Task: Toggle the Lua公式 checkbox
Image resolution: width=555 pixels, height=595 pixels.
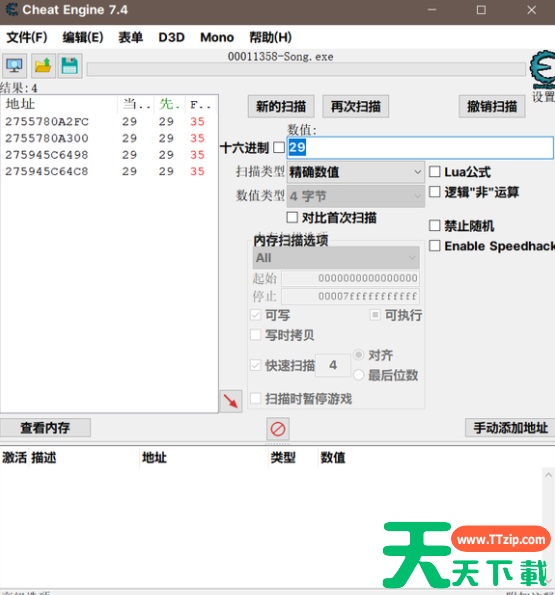Action: (x=434, y=172)
